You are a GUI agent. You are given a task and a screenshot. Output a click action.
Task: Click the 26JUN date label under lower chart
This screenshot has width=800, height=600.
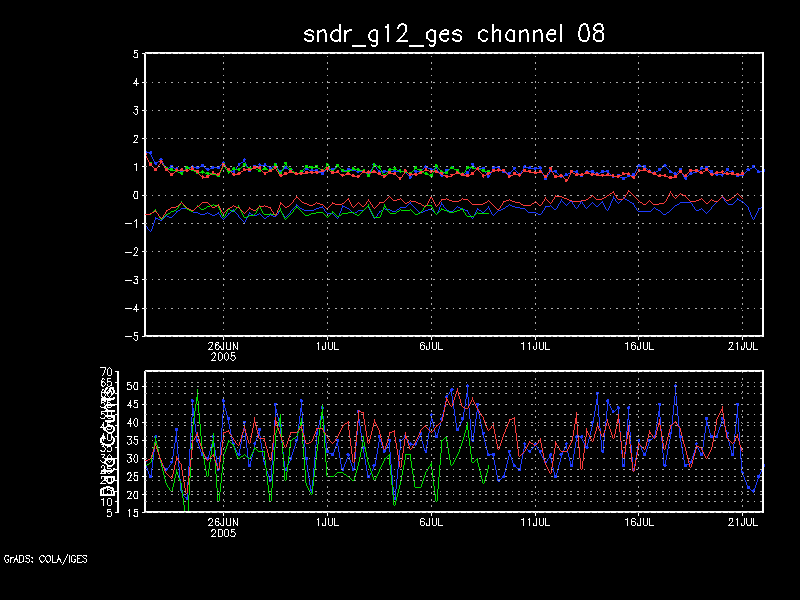click(222, 522)
